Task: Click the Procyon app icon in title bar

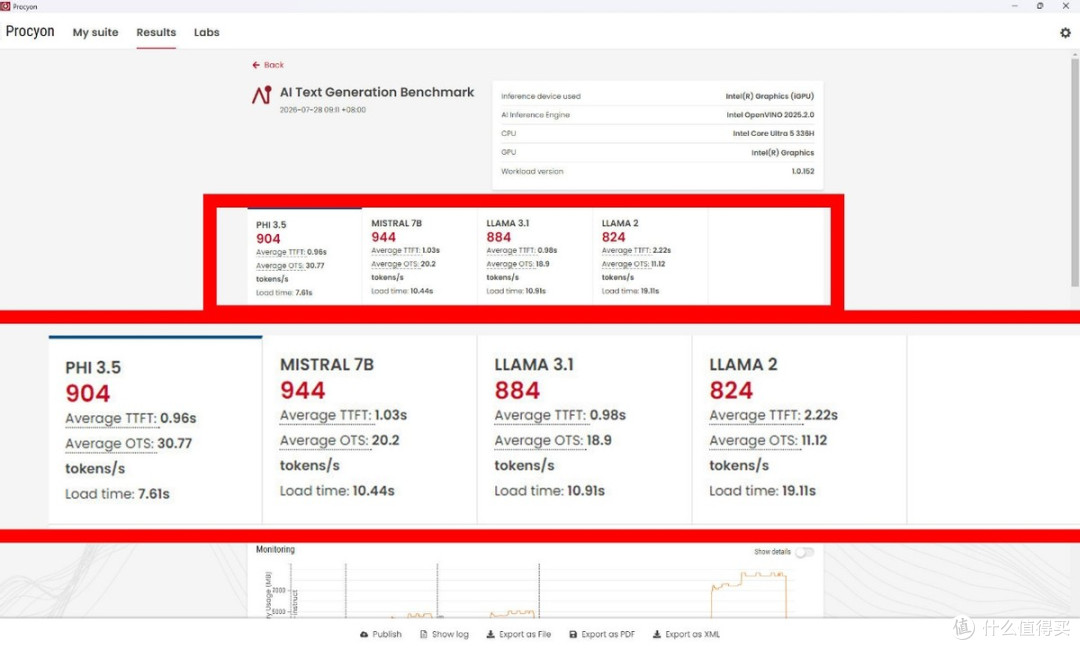Action: (6, 6)
